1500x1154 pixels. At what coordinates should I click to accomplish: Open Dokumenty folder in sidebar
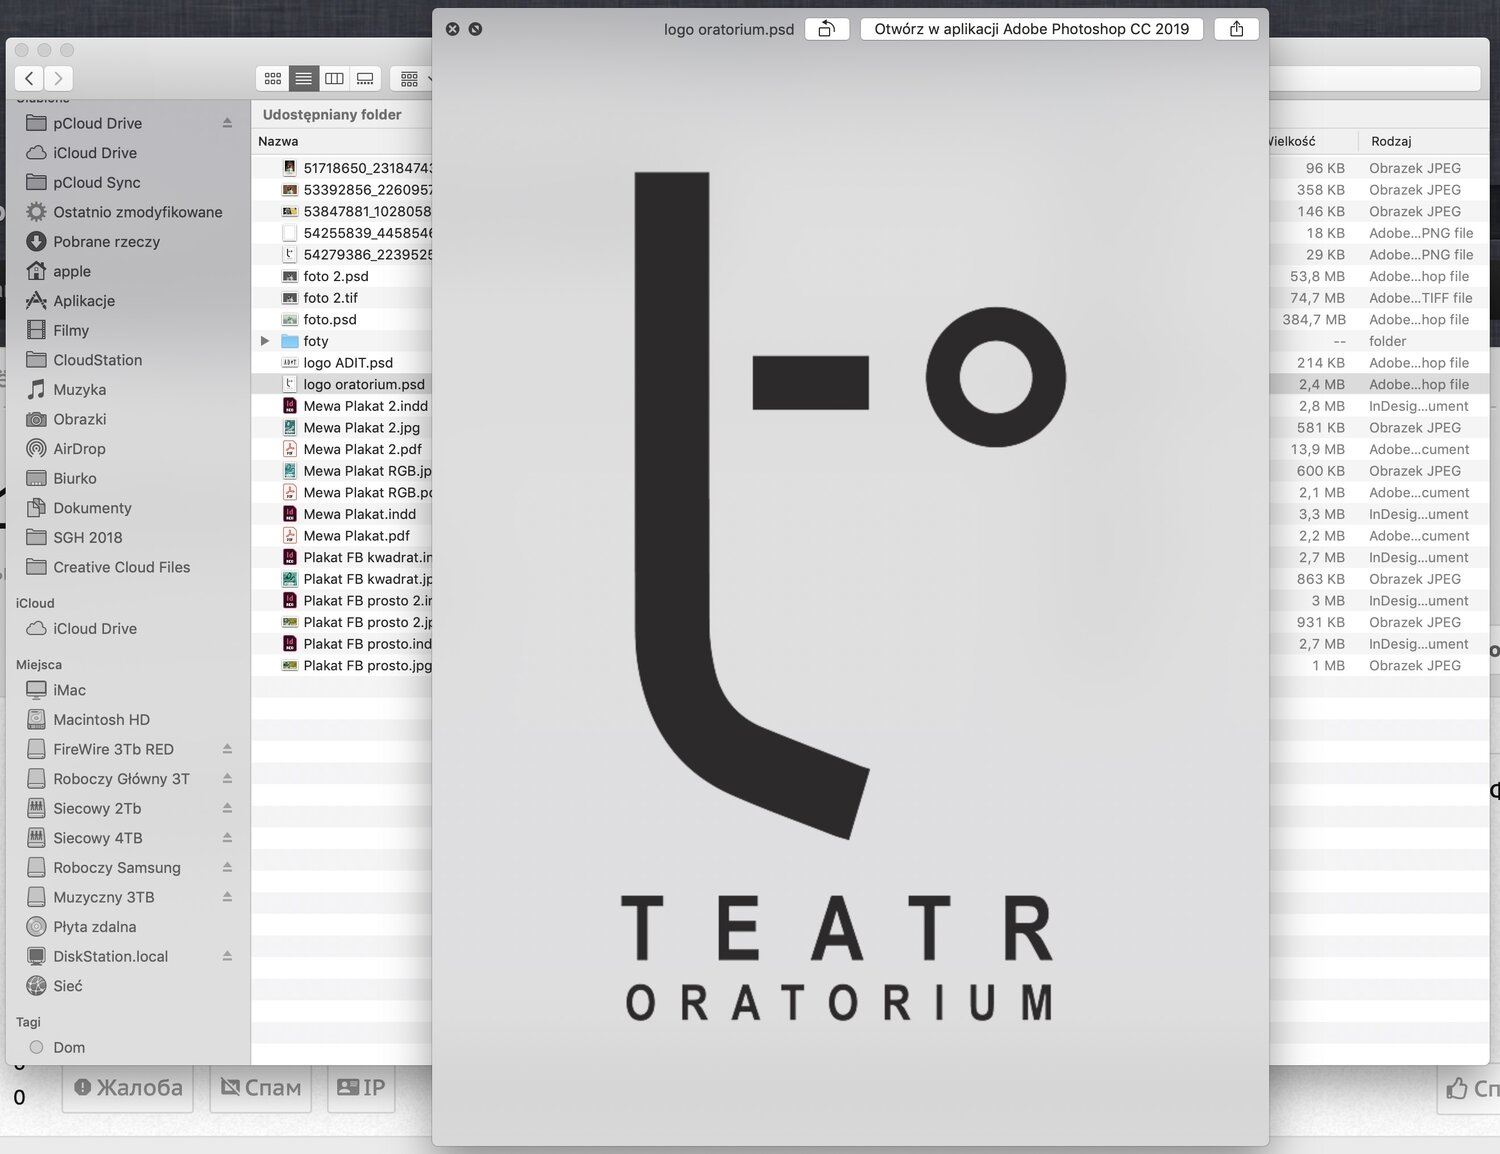(92, 508)
